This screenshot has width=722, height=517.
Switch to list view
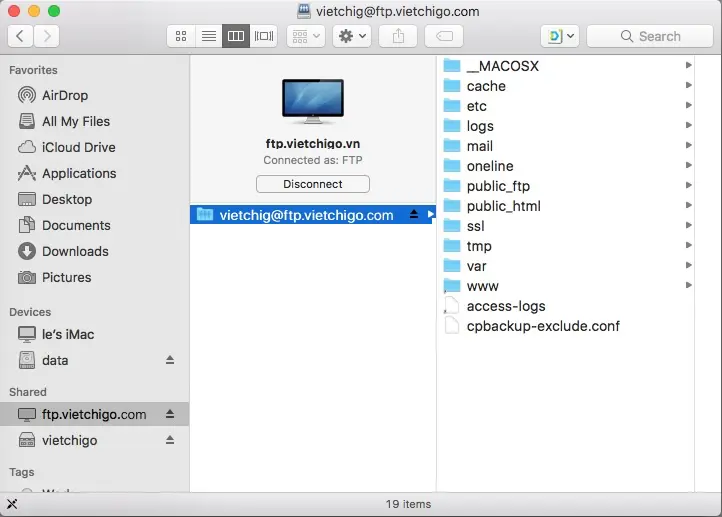209,36
